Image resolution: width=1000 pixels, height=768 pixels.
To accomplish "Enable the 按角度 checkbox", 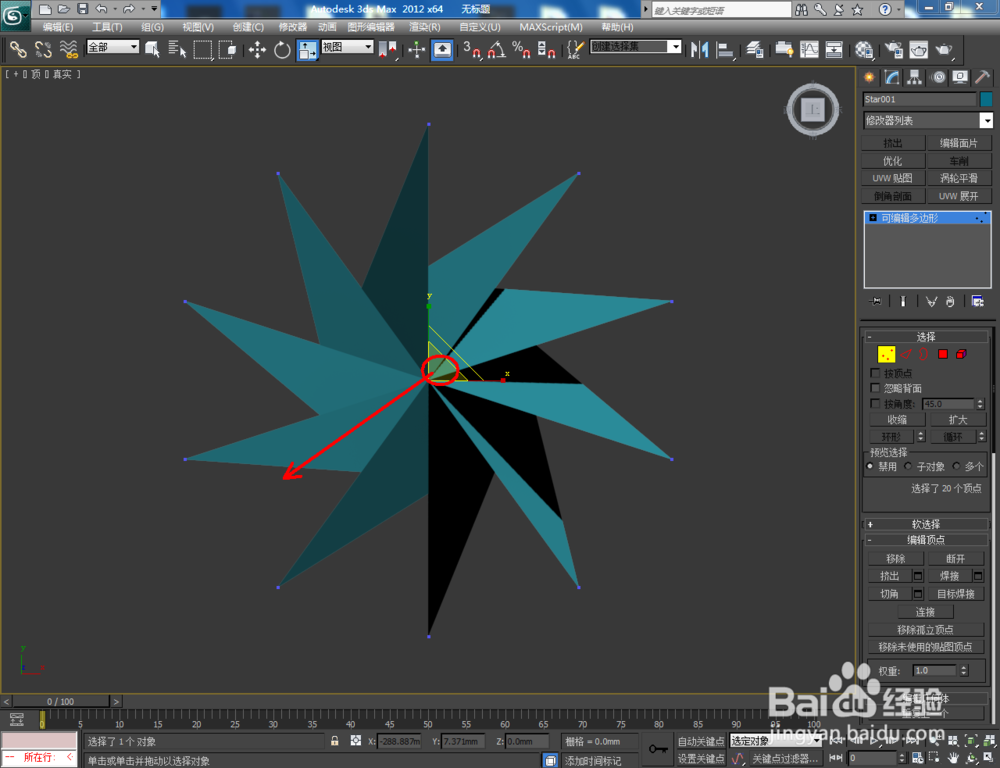I will [875, 404].
